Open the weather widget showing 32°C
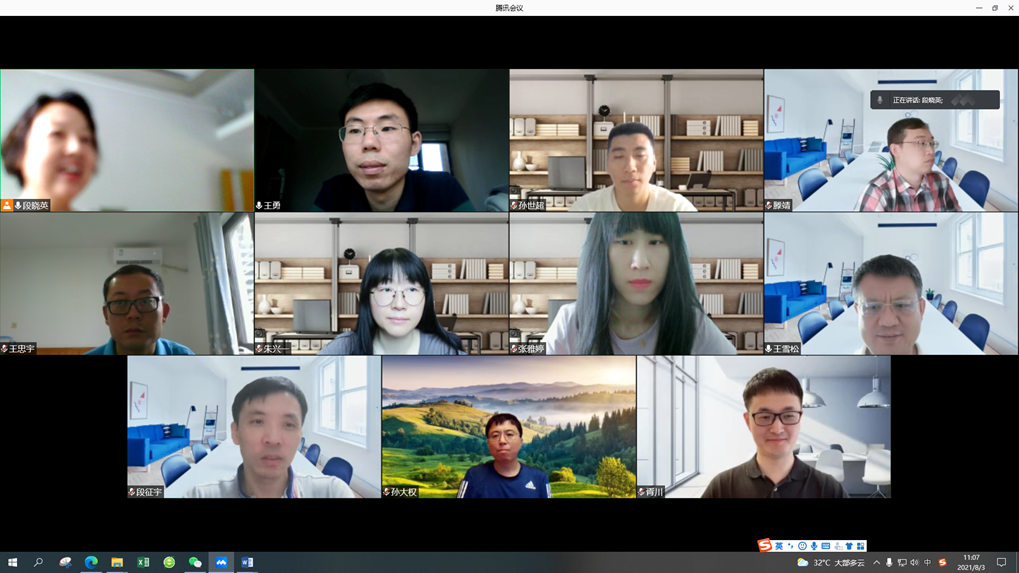 [831, 563]
